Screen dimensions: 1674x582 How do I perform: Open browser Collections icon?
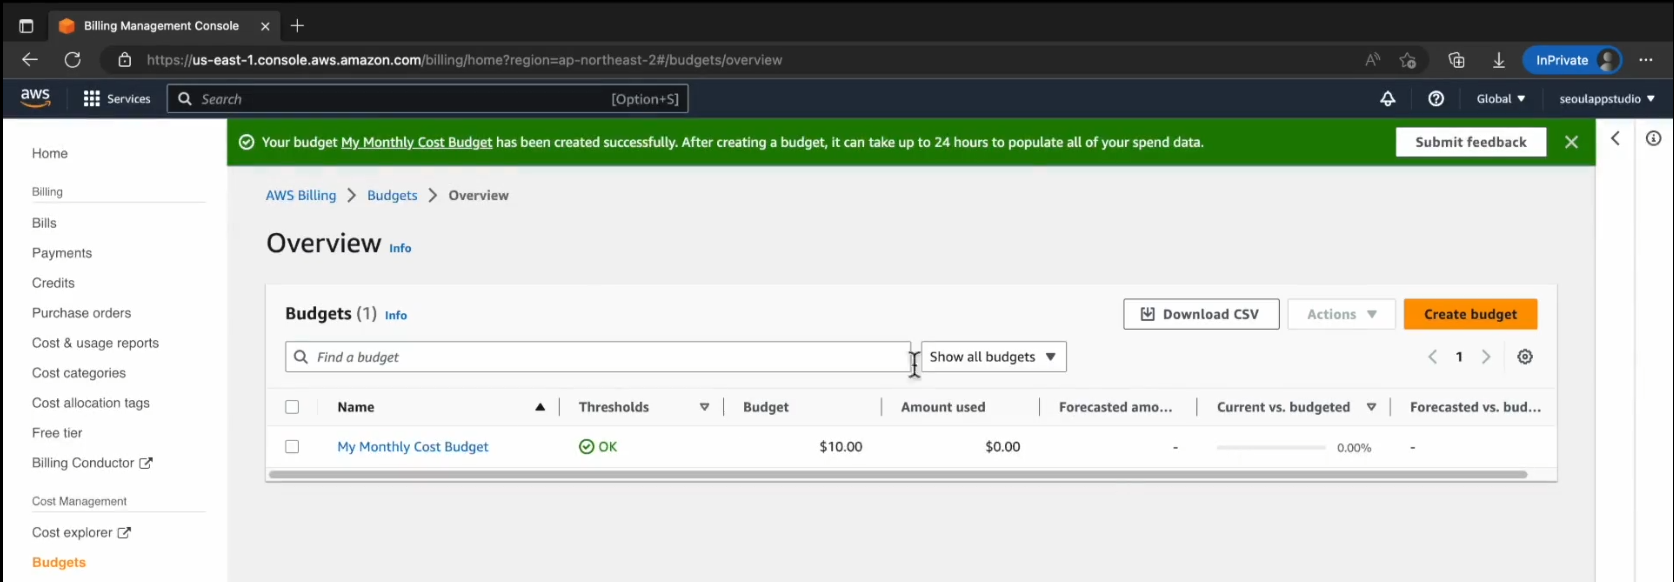[x=1457, y=60]
